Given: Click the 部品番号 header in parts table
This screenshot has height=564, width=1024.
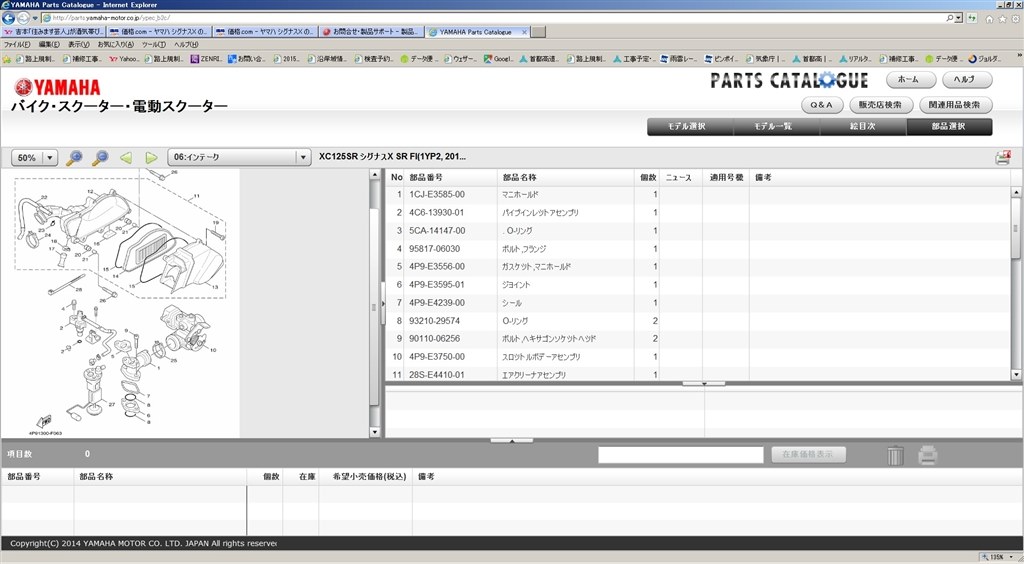Looking at the screenshot, I should click(451, 178).
